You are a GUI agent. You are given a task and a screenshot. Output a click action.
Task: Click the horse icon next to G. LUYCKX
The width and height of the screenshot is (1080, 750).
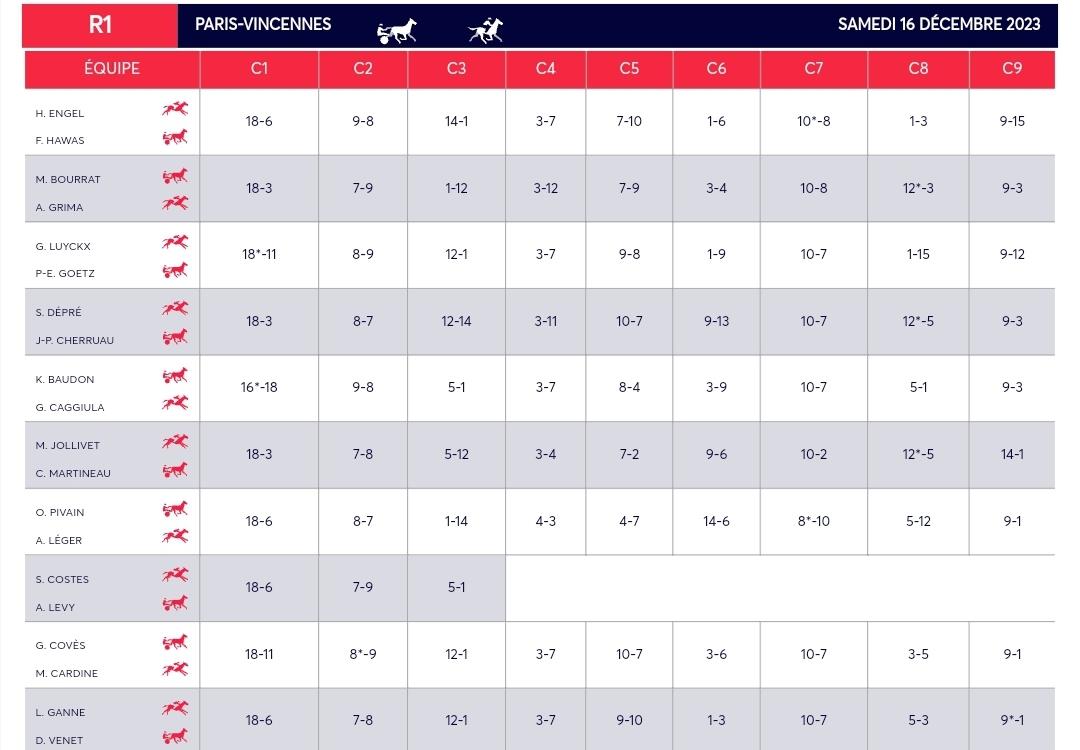pyautogui.click(x=175, y=242)
